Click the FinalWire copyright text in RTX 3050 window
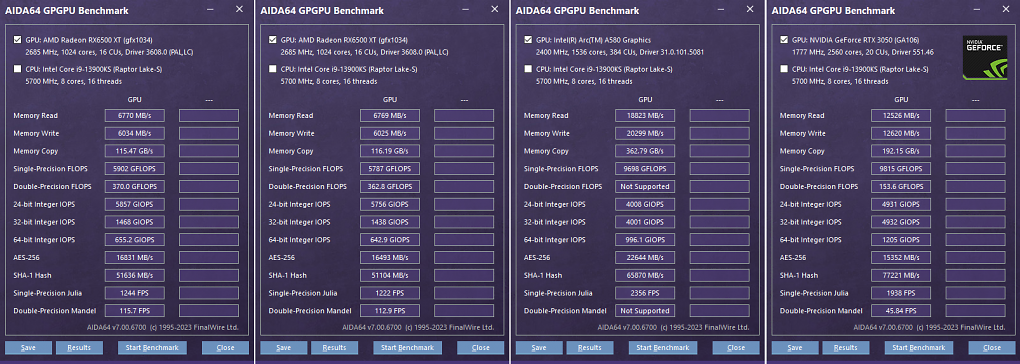The height and width of the screenshot is (364, 1020). [929, 327]
